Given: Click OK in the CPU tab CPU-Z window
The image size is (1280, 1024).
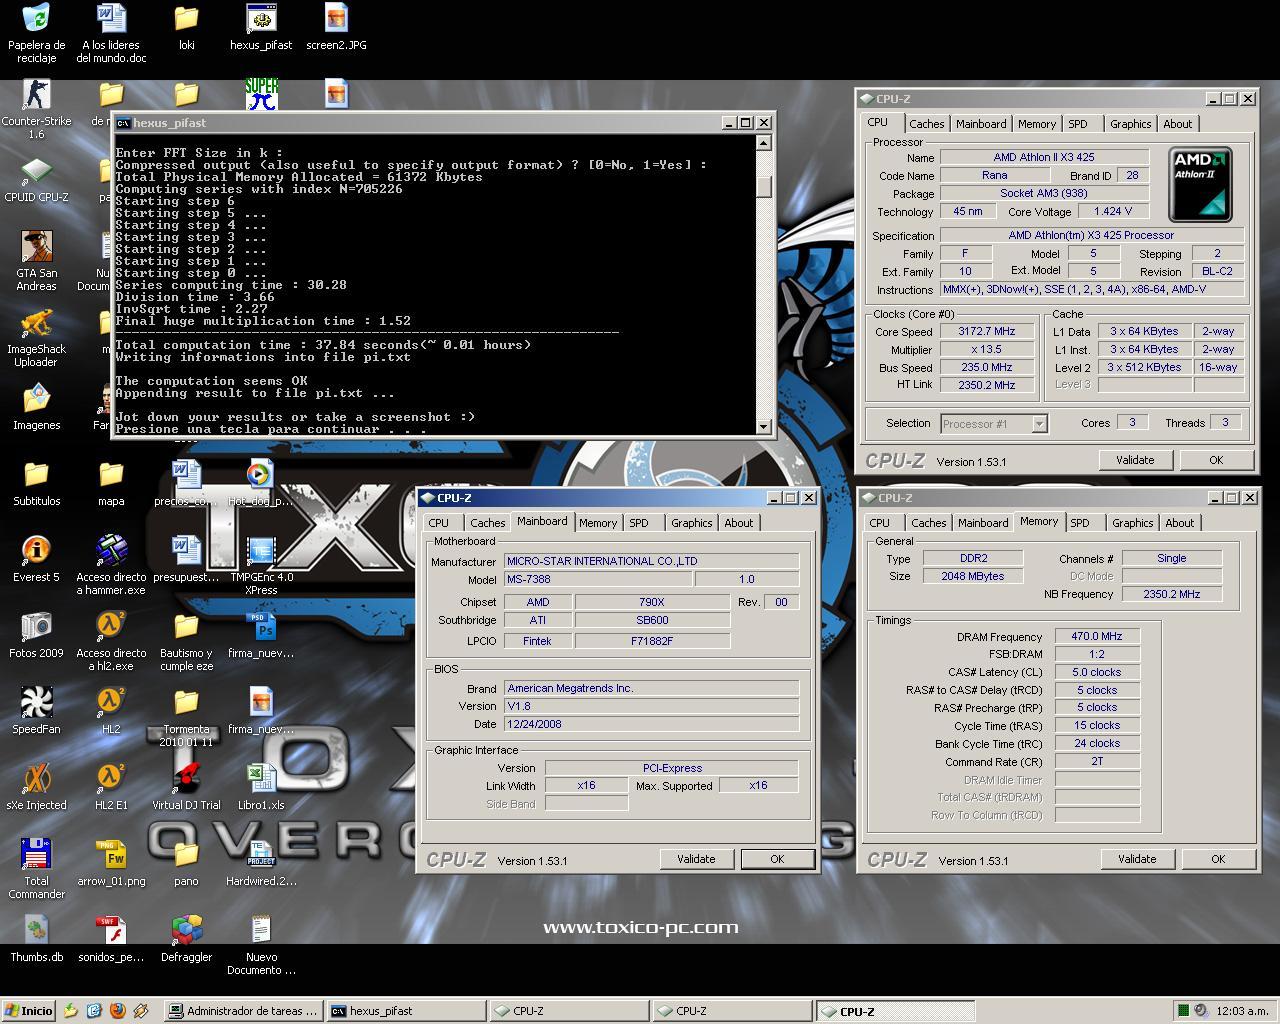Looking at the screenshot, I should (1216, 460).
